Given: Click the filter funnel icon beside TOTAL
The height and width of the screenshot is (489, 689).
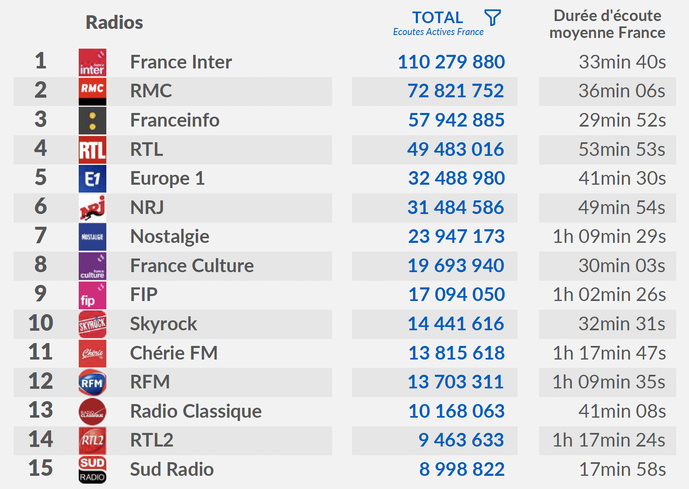Looking at the screenshot, I should click(492, 18).
